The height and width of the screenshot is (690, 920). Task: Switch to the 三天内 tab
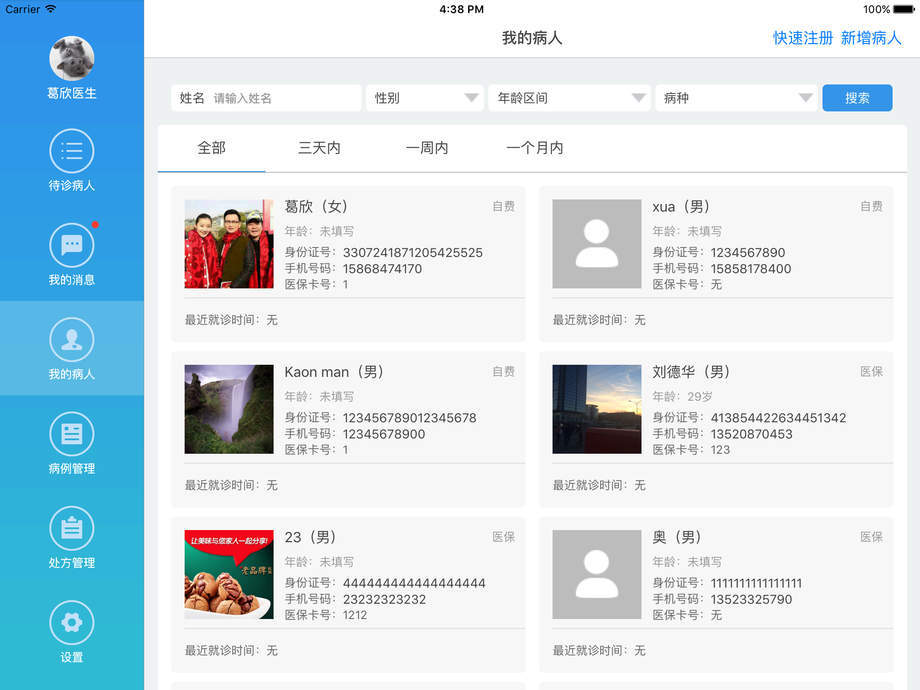click(x=319, y=148)
